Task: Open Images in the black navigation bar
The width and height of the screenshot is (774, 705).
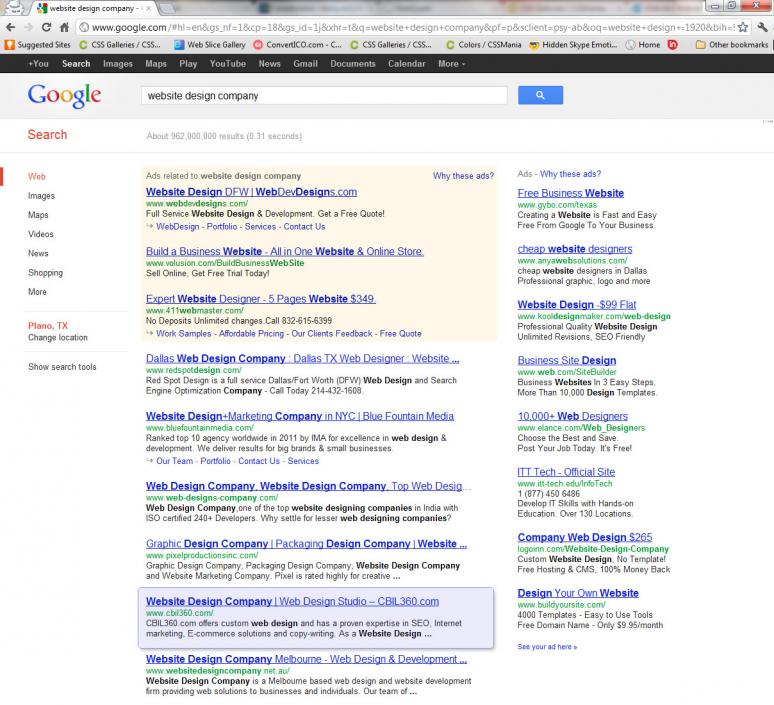Action: (117, 64)
